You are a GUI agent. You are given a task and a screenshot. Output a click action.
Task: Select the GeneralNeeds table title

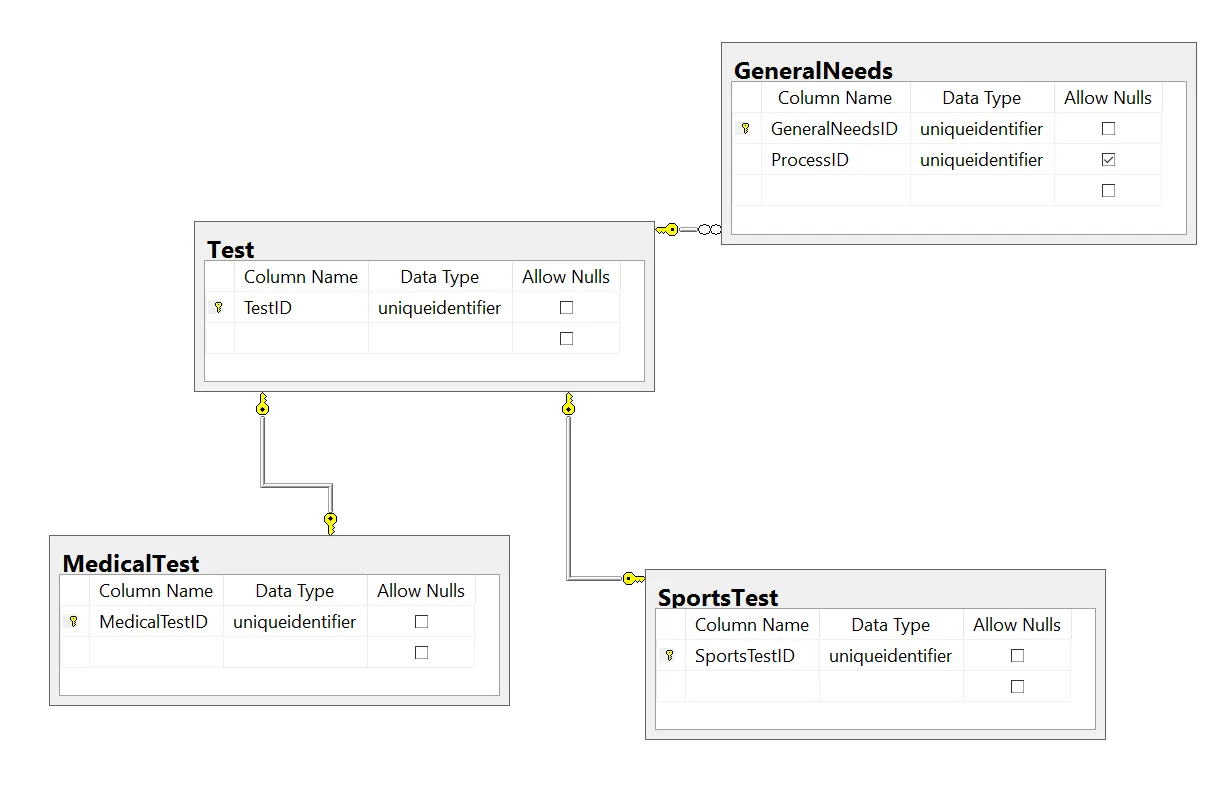point(813,70)
